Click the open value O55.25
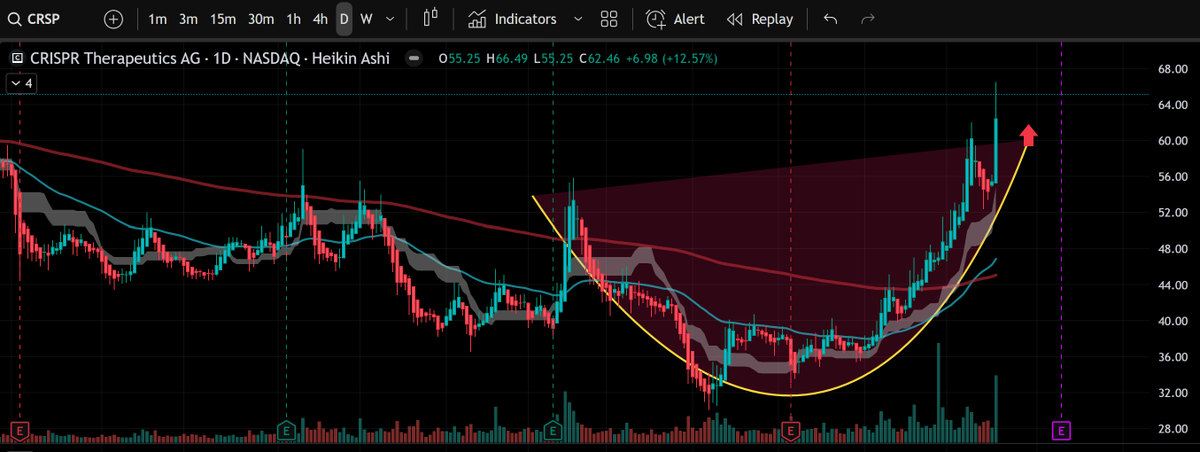 coord(459,59)
